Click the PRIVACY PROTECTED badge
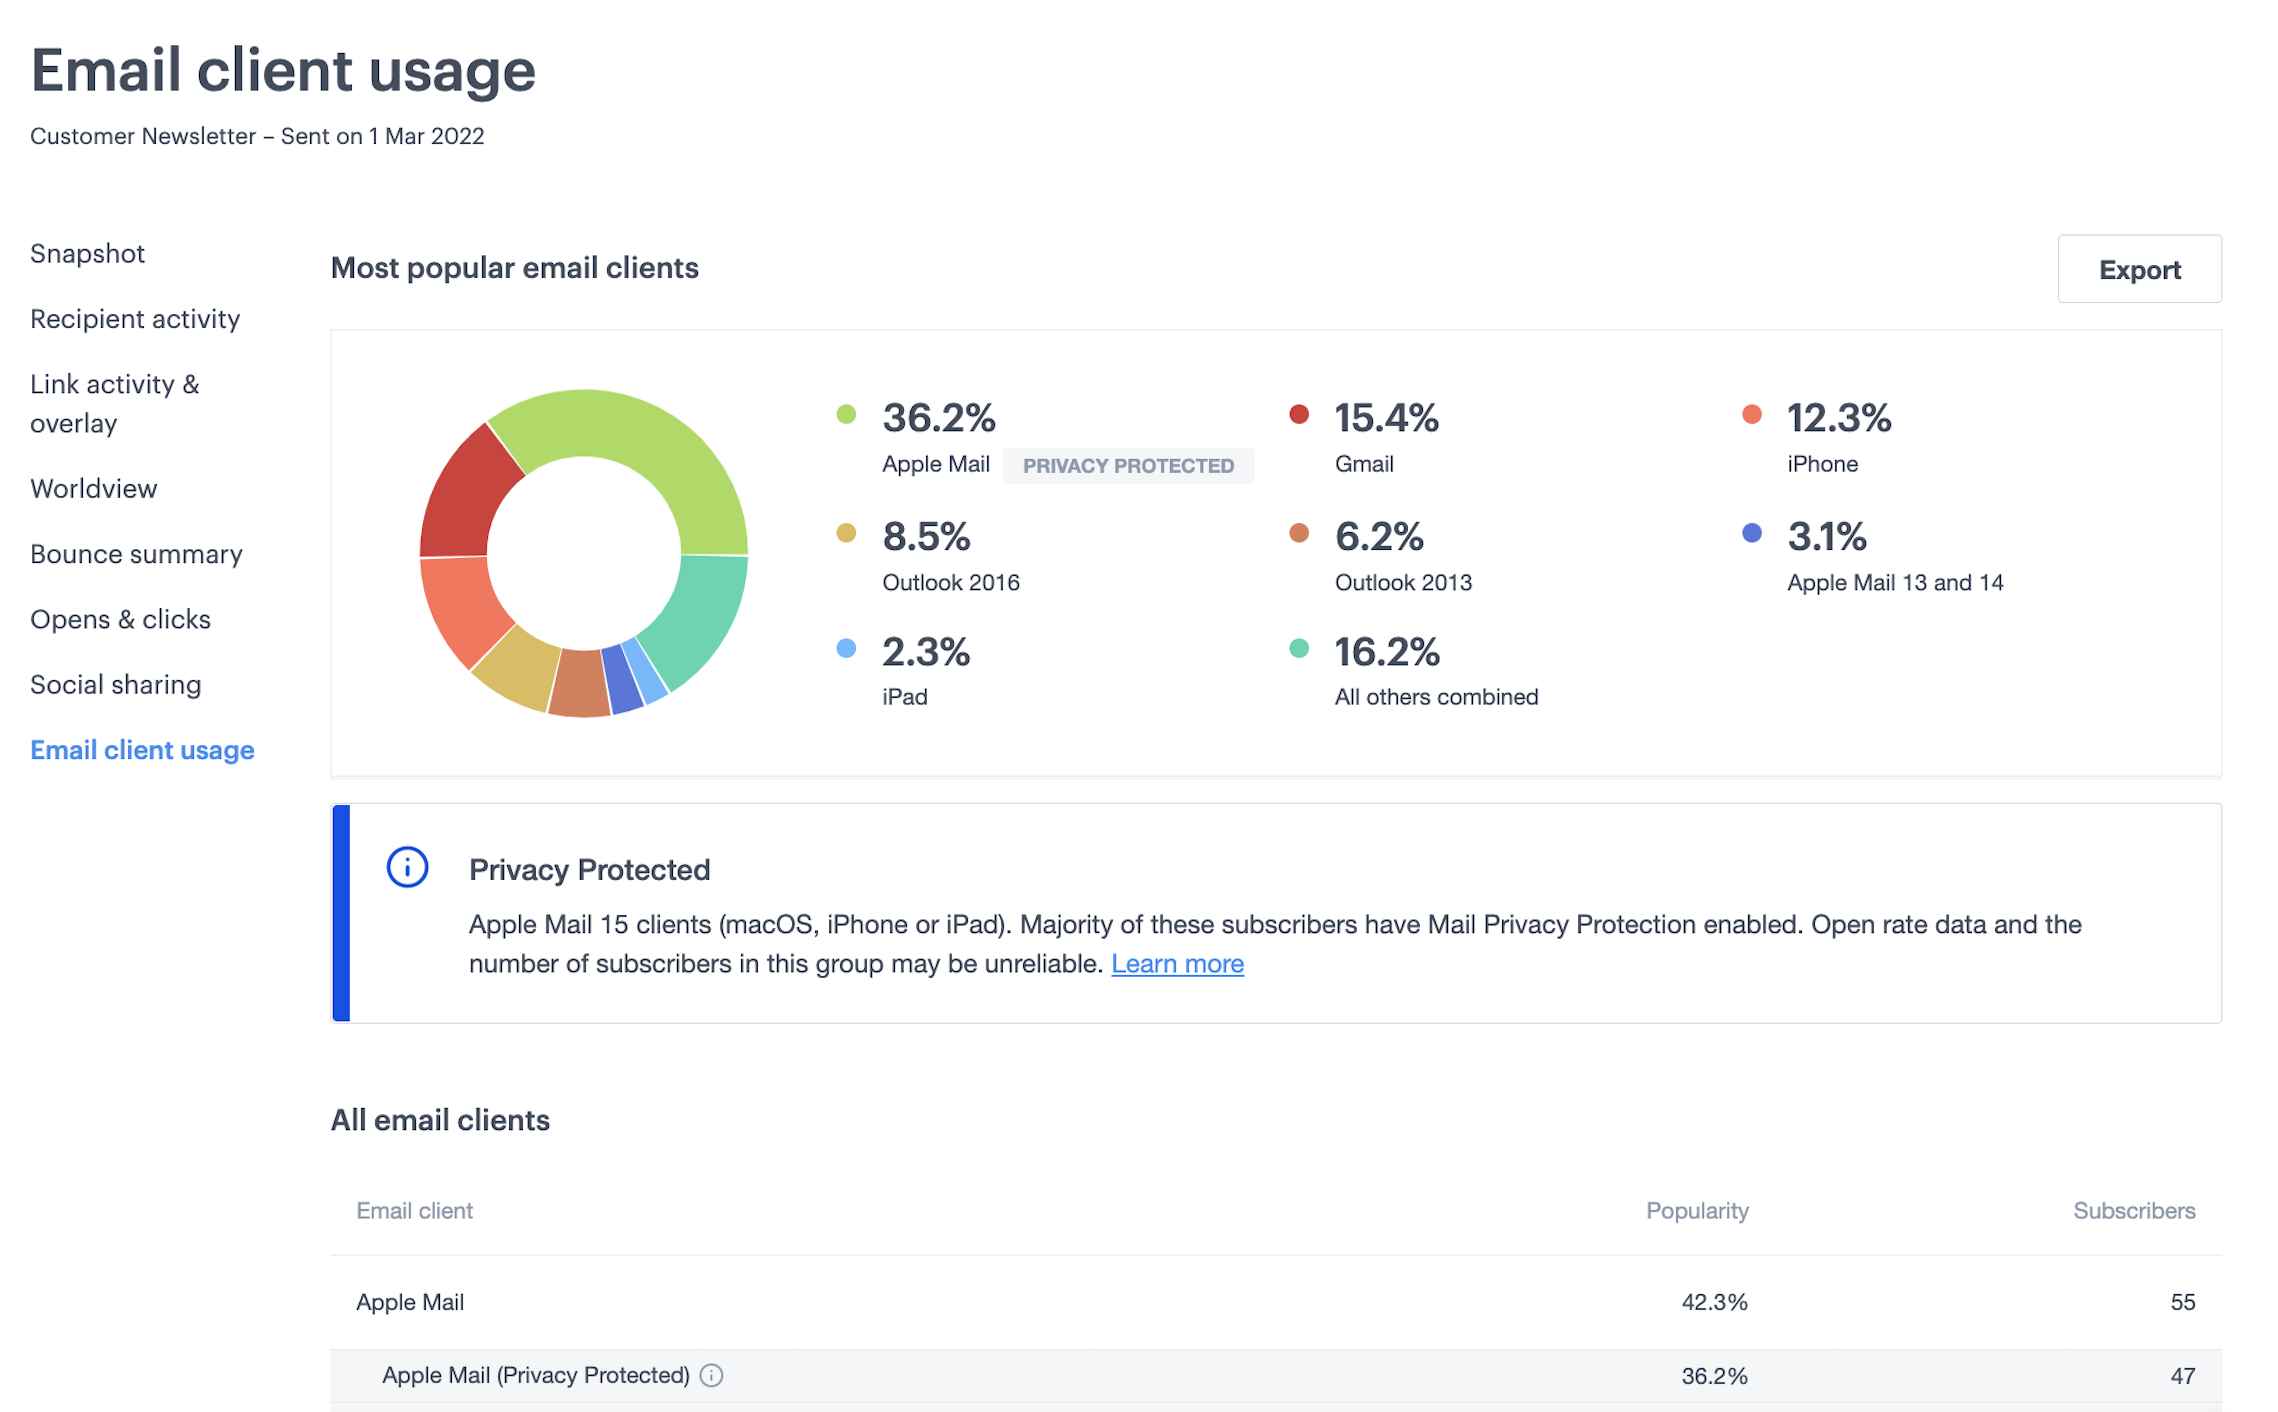 click(1128, 465)
